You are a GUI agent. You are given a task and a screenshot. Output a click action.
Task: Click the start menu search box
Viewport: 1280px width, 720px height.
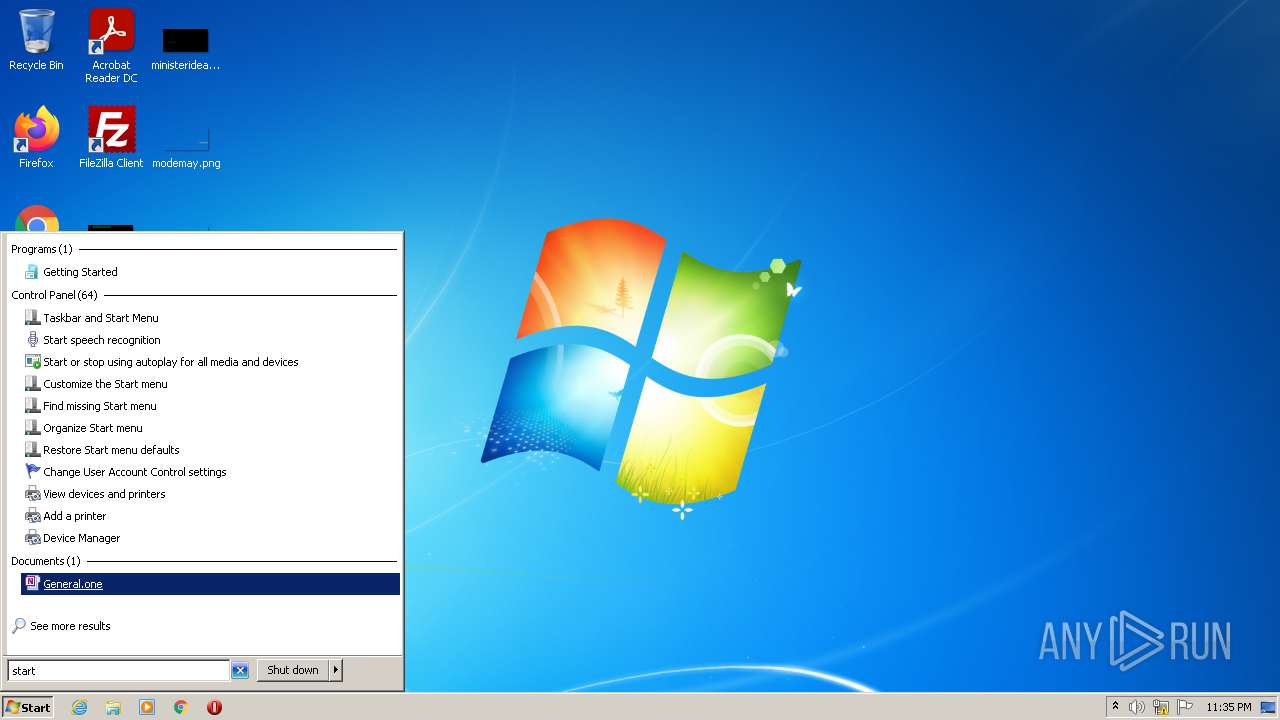[118, 671]
